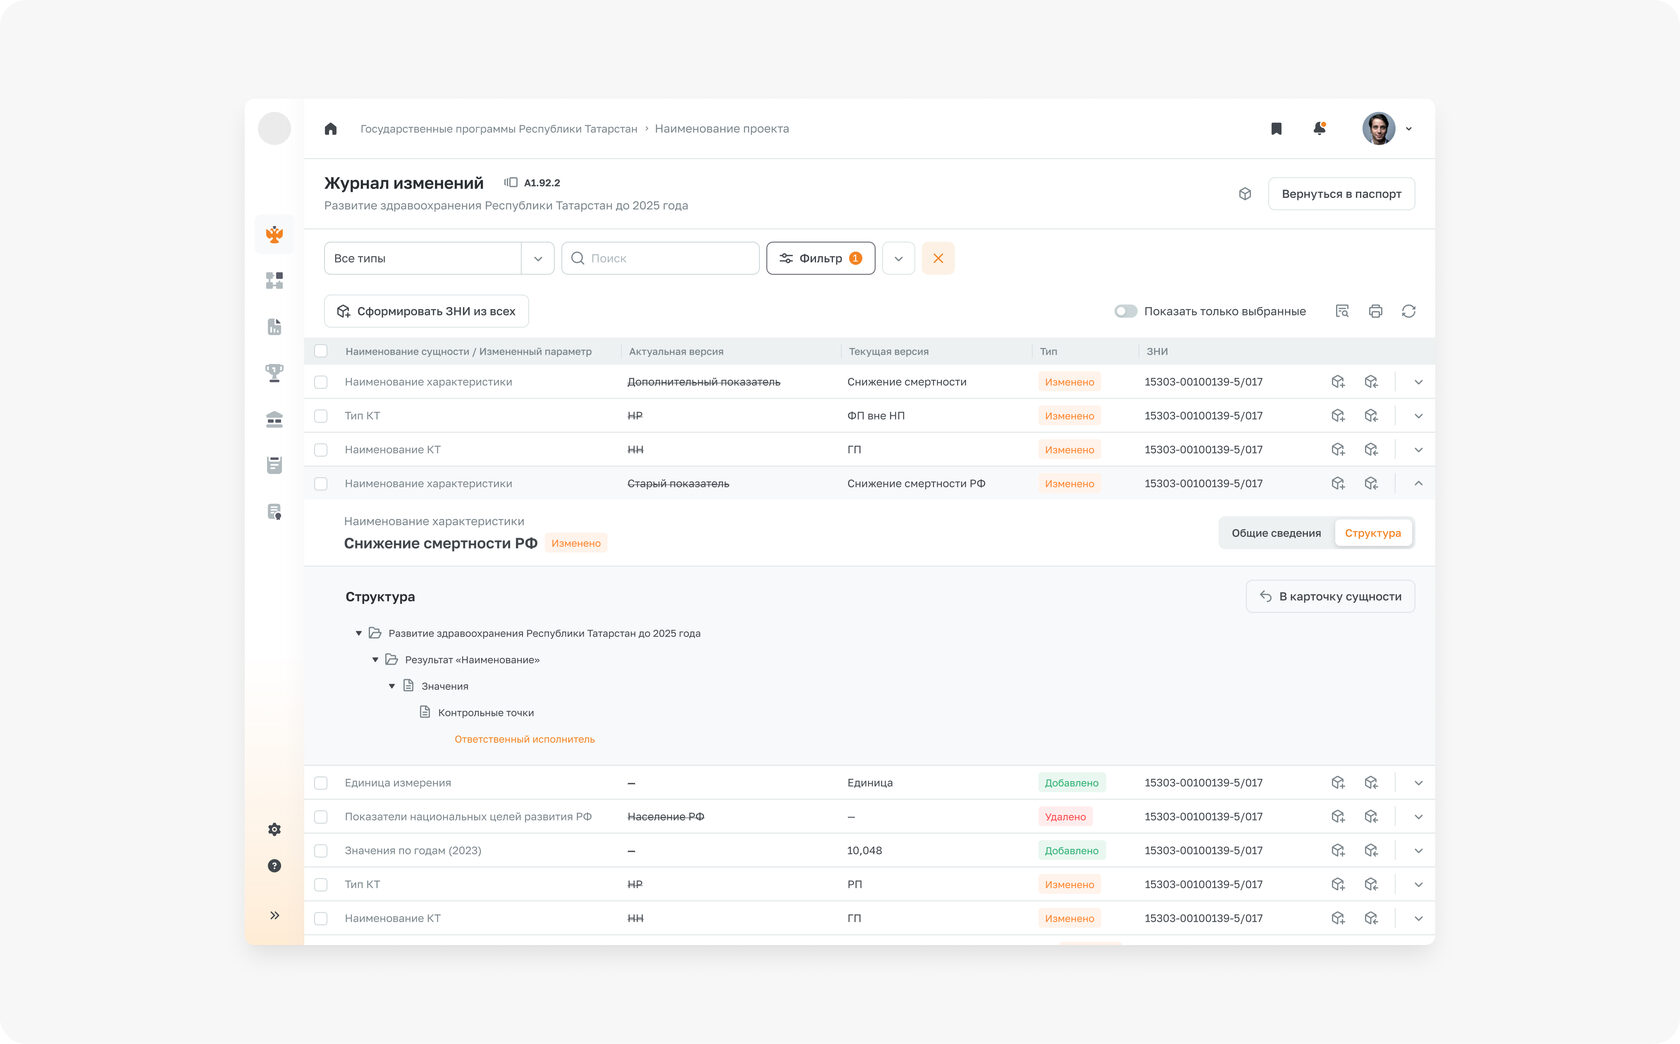The width and height of the screenshot is (1680, 1044).
Task: Click the print icon above table
Action: coord(1375,311)
